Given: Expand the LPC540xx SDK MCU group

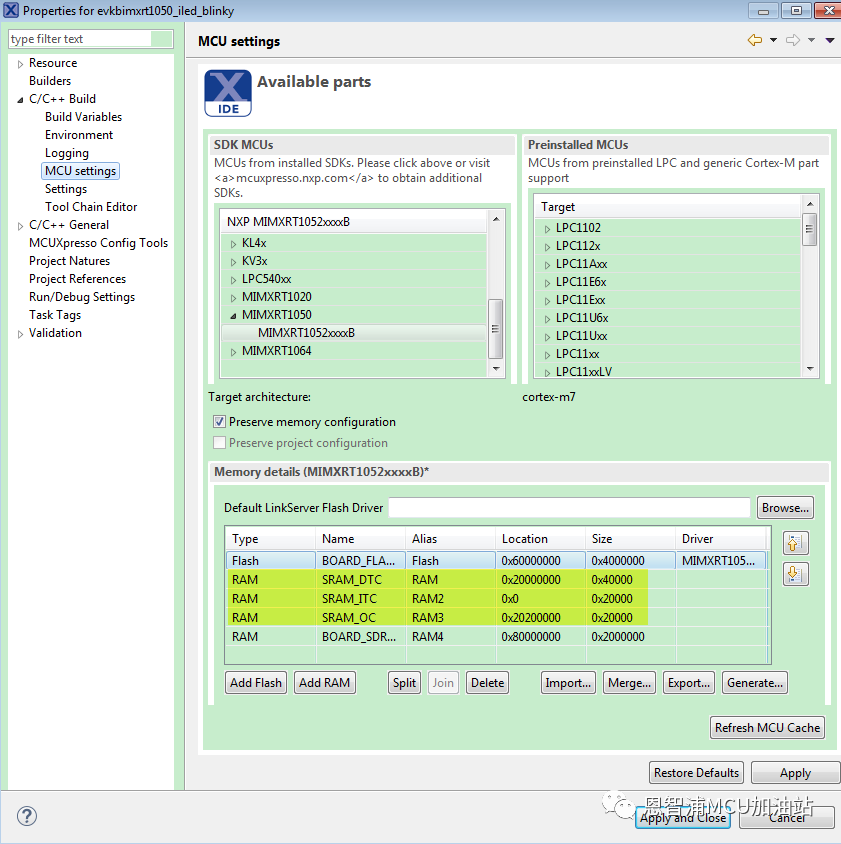Looking at the screenshot, I should [233, 280].
